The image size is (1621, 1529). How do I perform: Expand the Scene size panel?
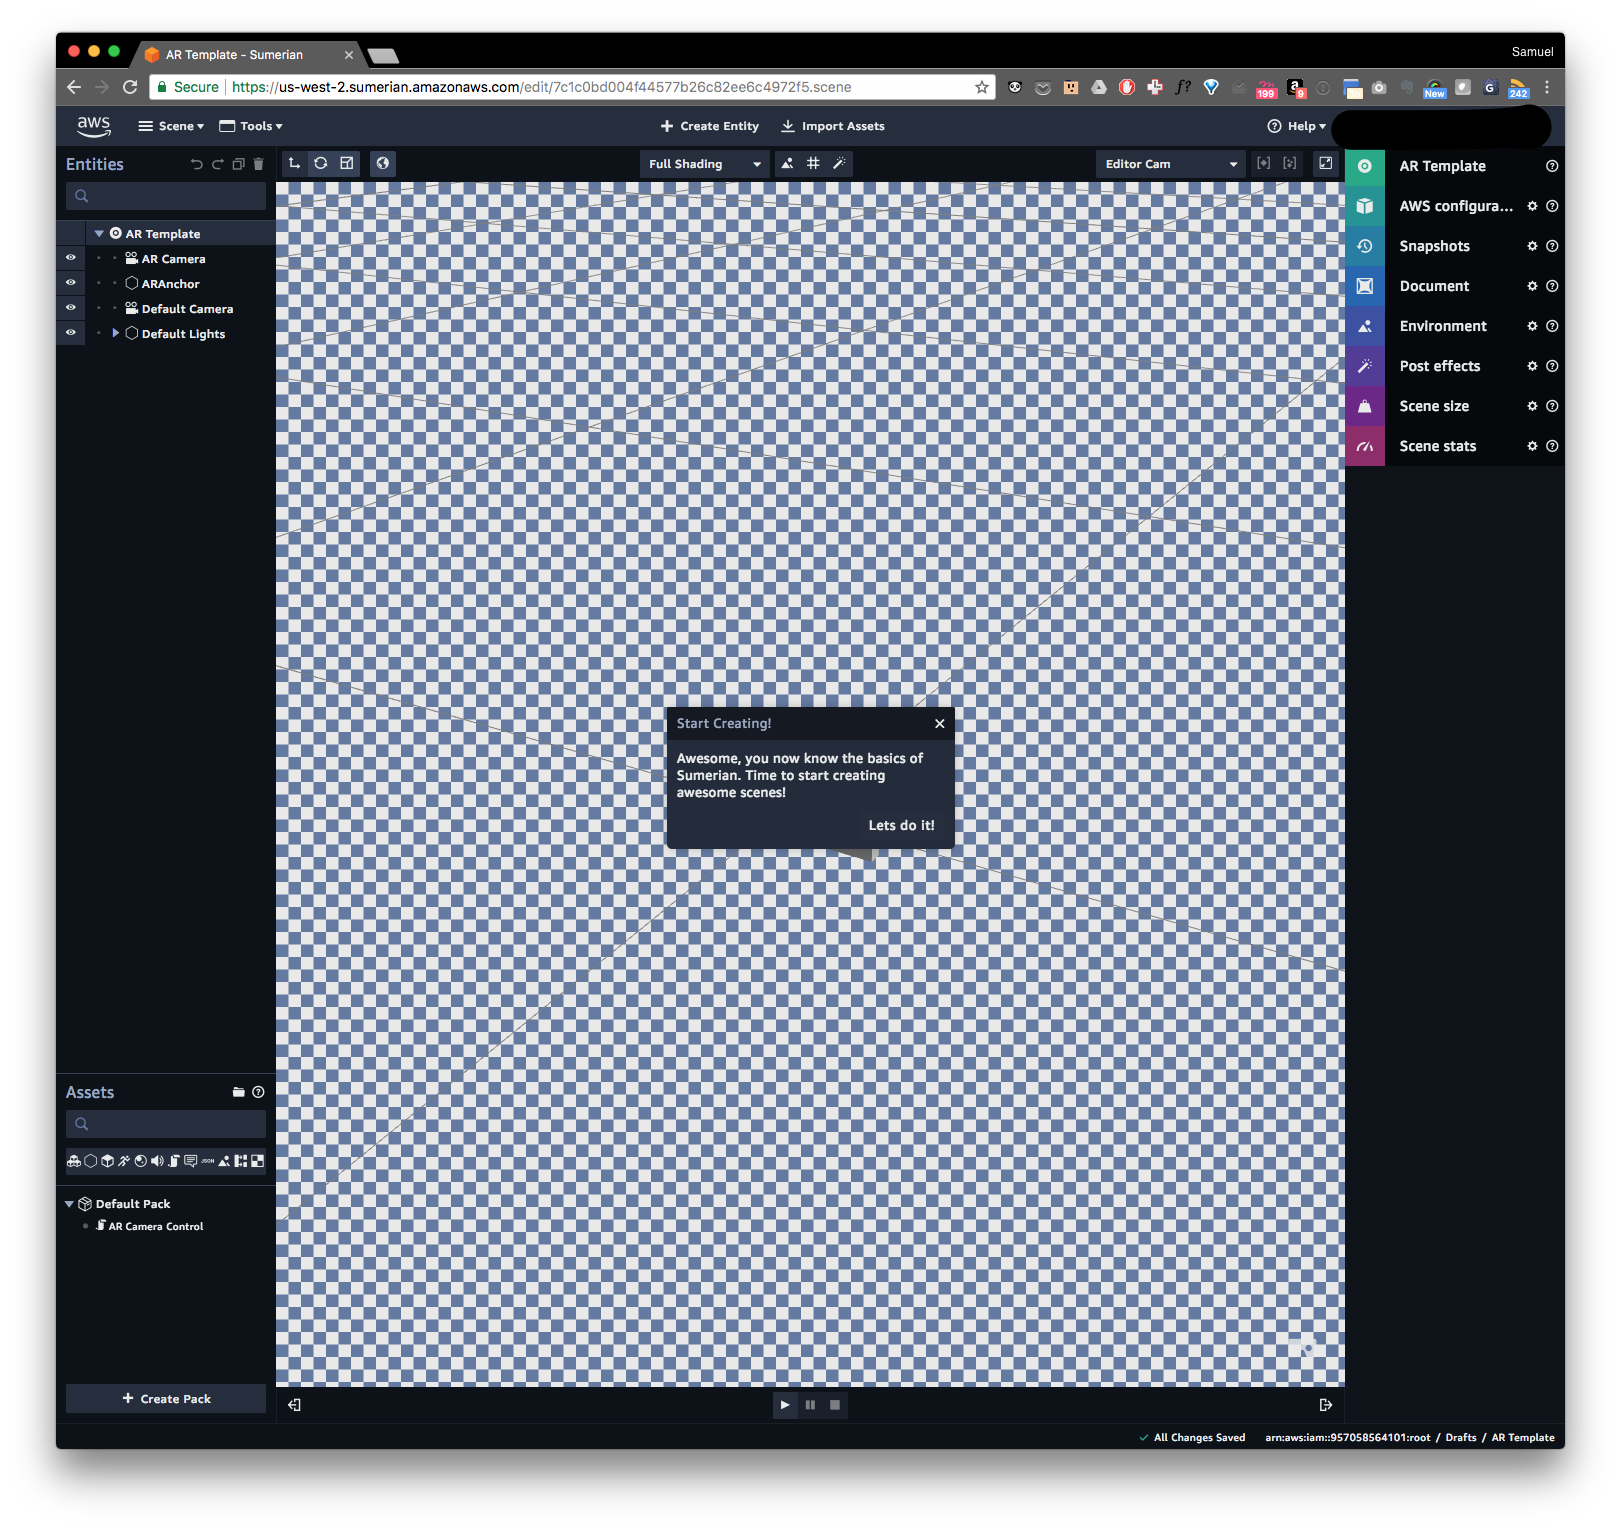pyautogui.click(x=1434, y=406)
